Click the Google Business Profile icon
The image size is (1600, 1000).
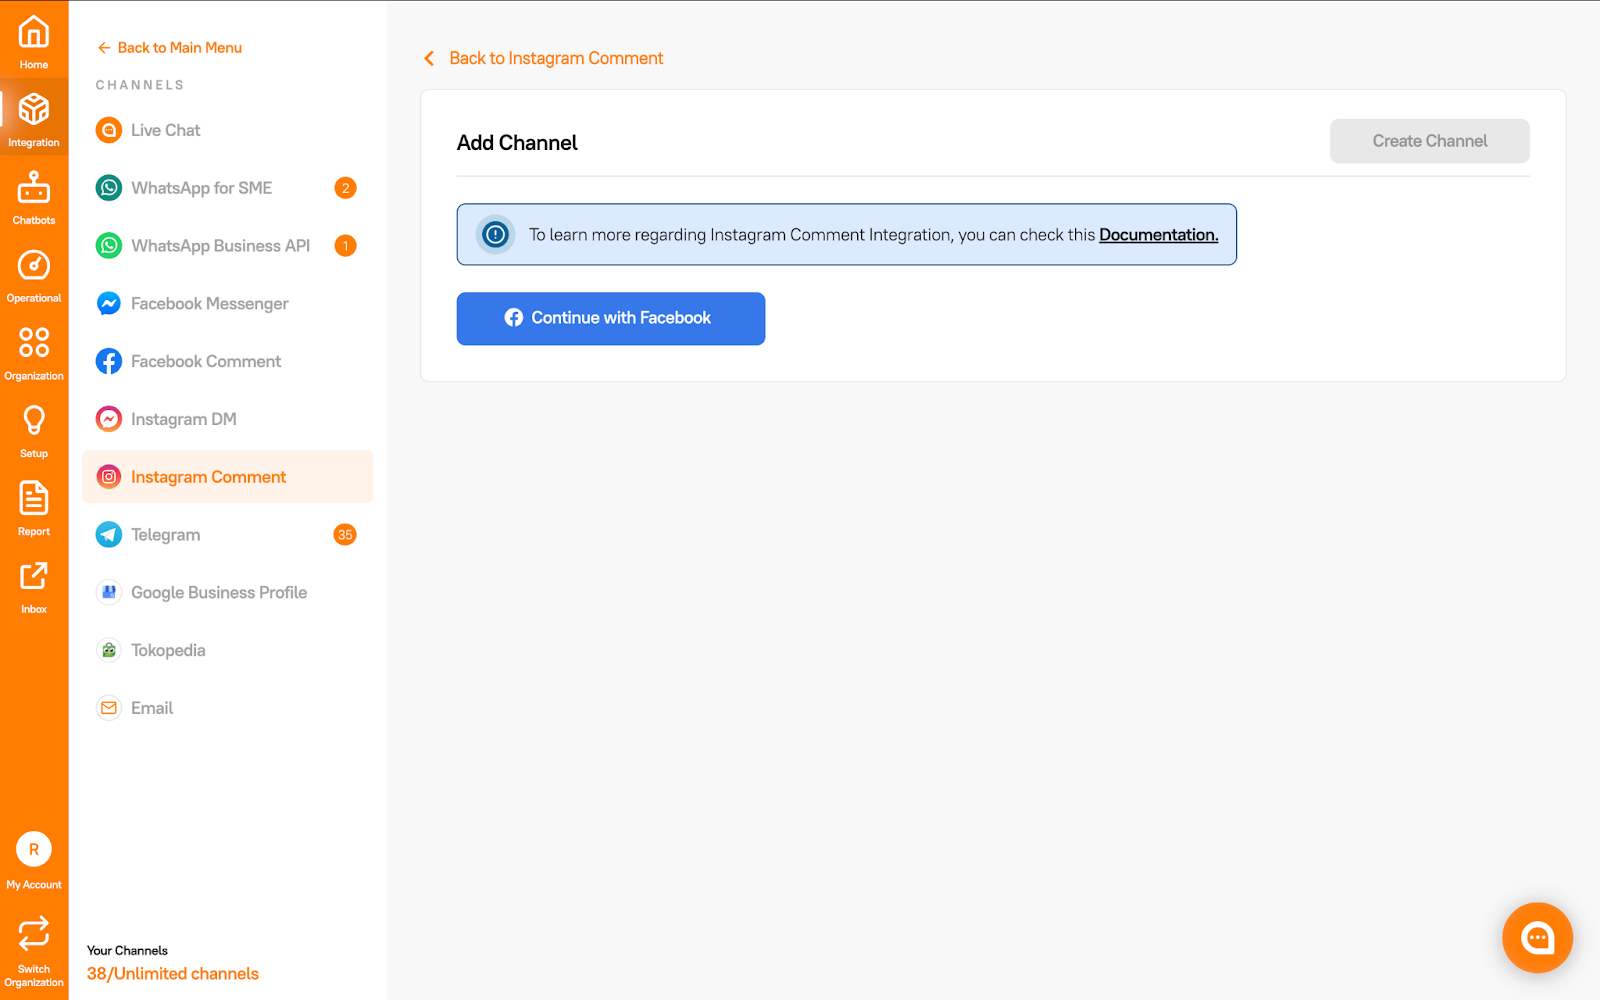109,592
